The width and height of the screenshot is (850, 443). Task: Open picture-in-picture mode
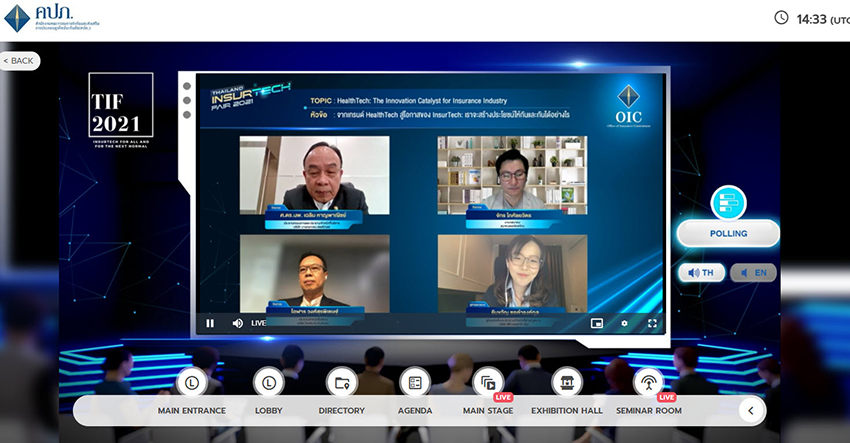pos(597,323)
